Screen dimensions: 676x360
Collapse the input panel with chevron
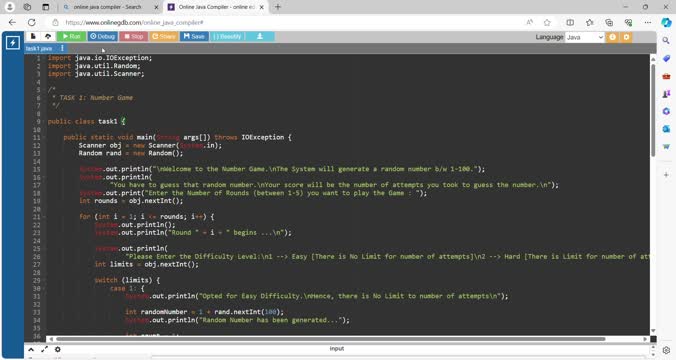[31, 349]
